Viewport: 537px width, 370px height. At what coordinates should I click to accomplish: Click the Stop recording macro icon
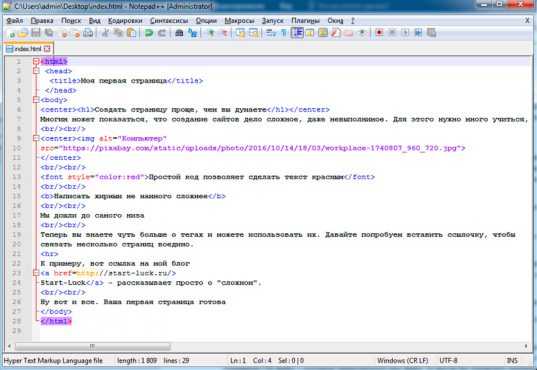click(x=392, y=33)
